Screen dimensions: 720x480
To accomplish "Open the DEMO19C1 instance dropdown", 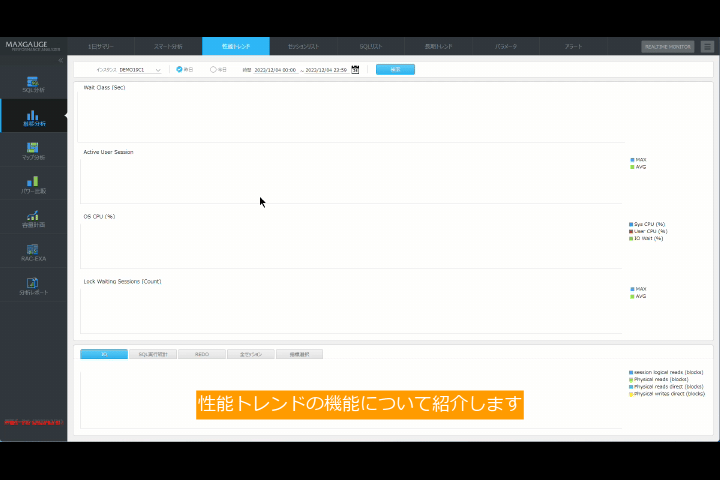I will pyautogui.click(x=140, y=70).
